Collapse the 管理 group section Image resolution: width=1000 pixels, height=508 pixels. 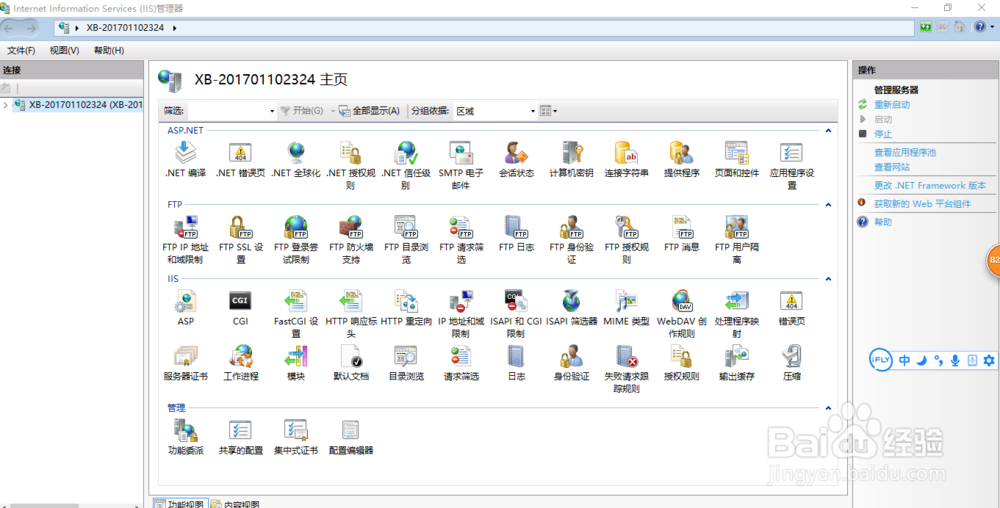tap(828, 408)
